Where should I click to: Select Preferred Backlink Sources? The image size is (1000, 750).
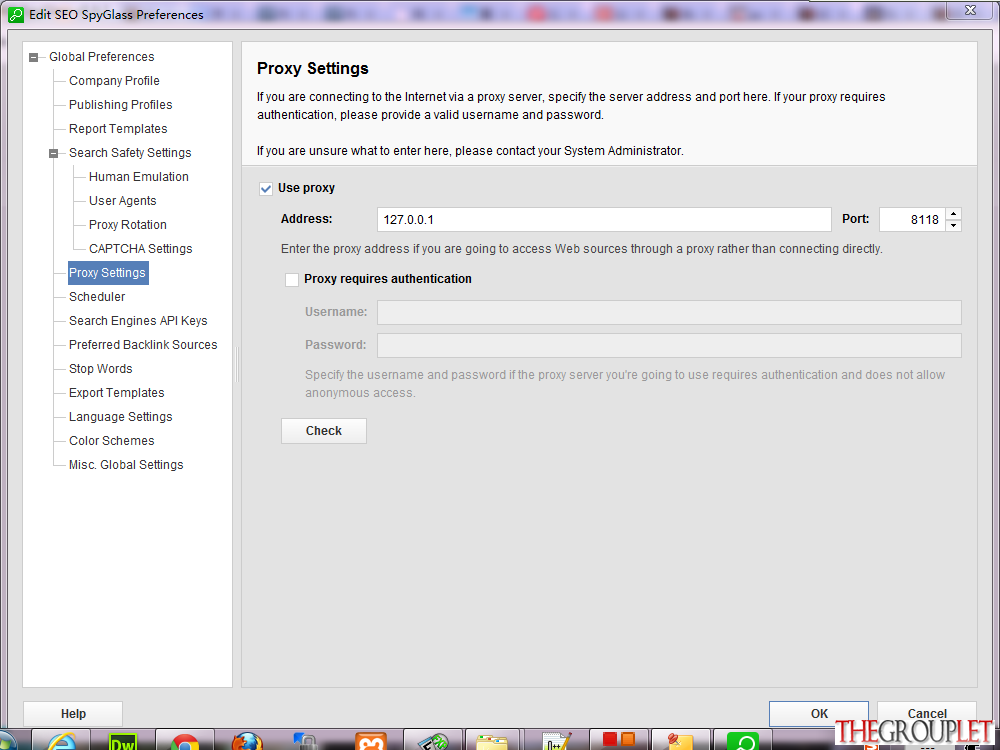pyautogui.click(x=143, y=344)
